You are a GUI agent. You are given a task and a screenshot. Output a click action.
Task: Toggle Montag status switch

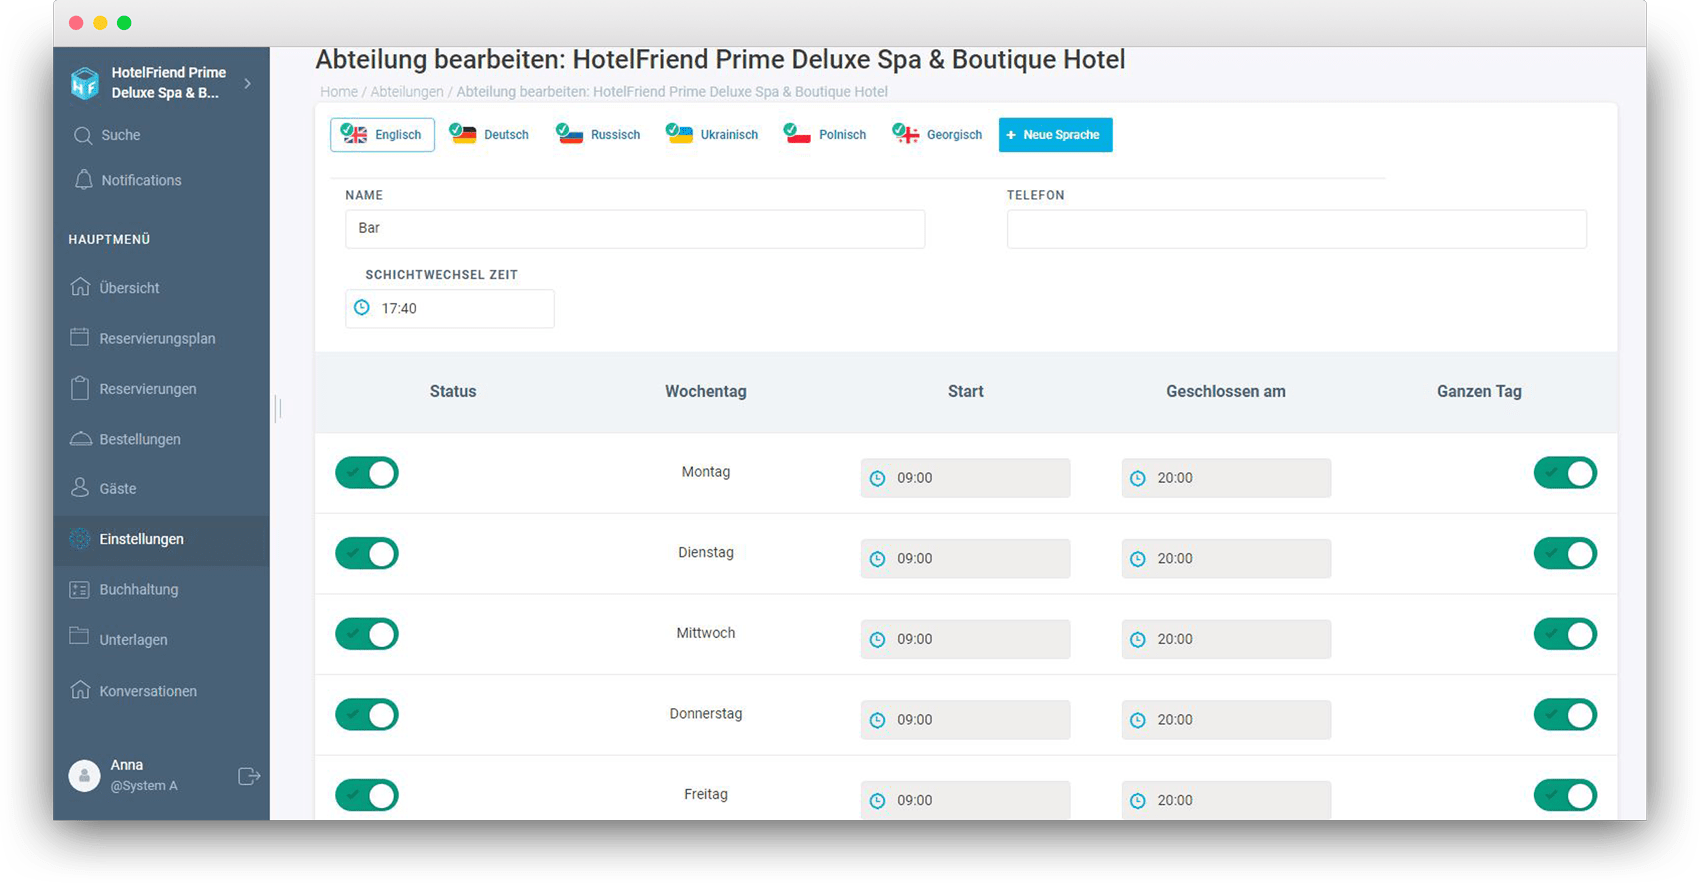tap(367, 473)
